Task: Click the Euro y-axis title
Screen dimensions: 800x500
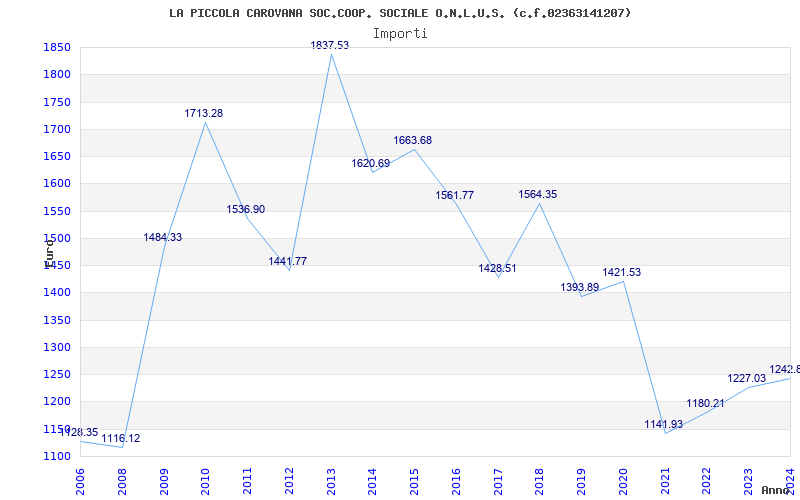Action: point(49,253)
